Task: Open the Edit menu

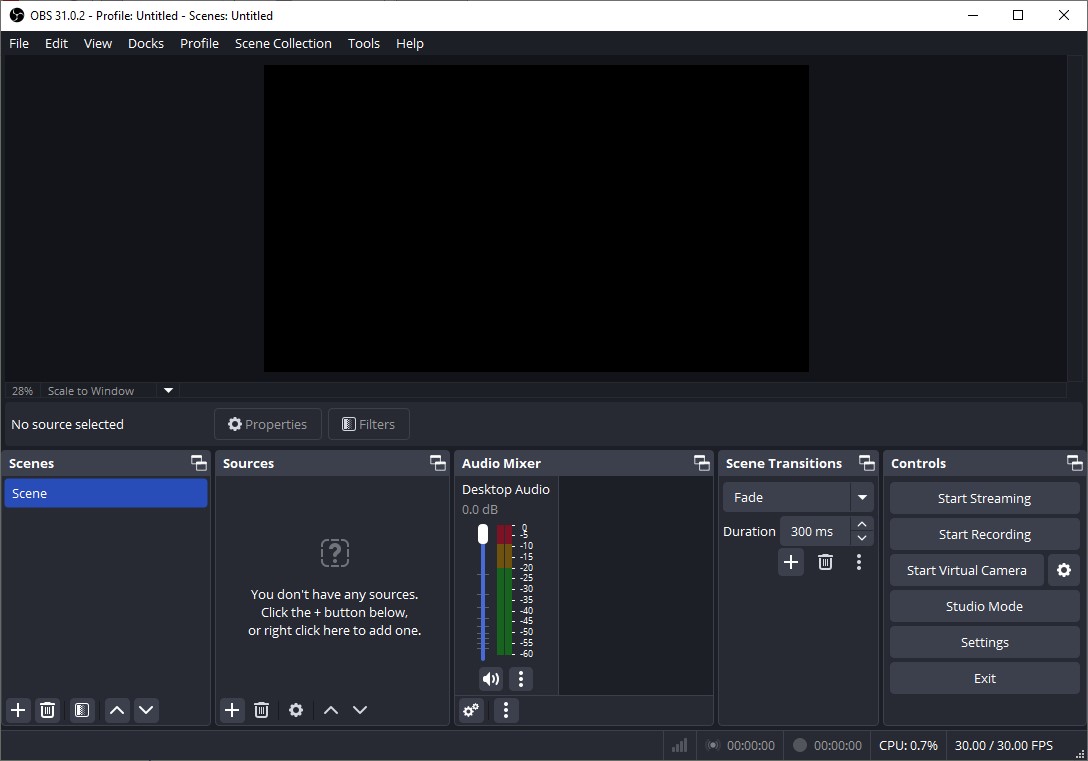Action: 56,43
